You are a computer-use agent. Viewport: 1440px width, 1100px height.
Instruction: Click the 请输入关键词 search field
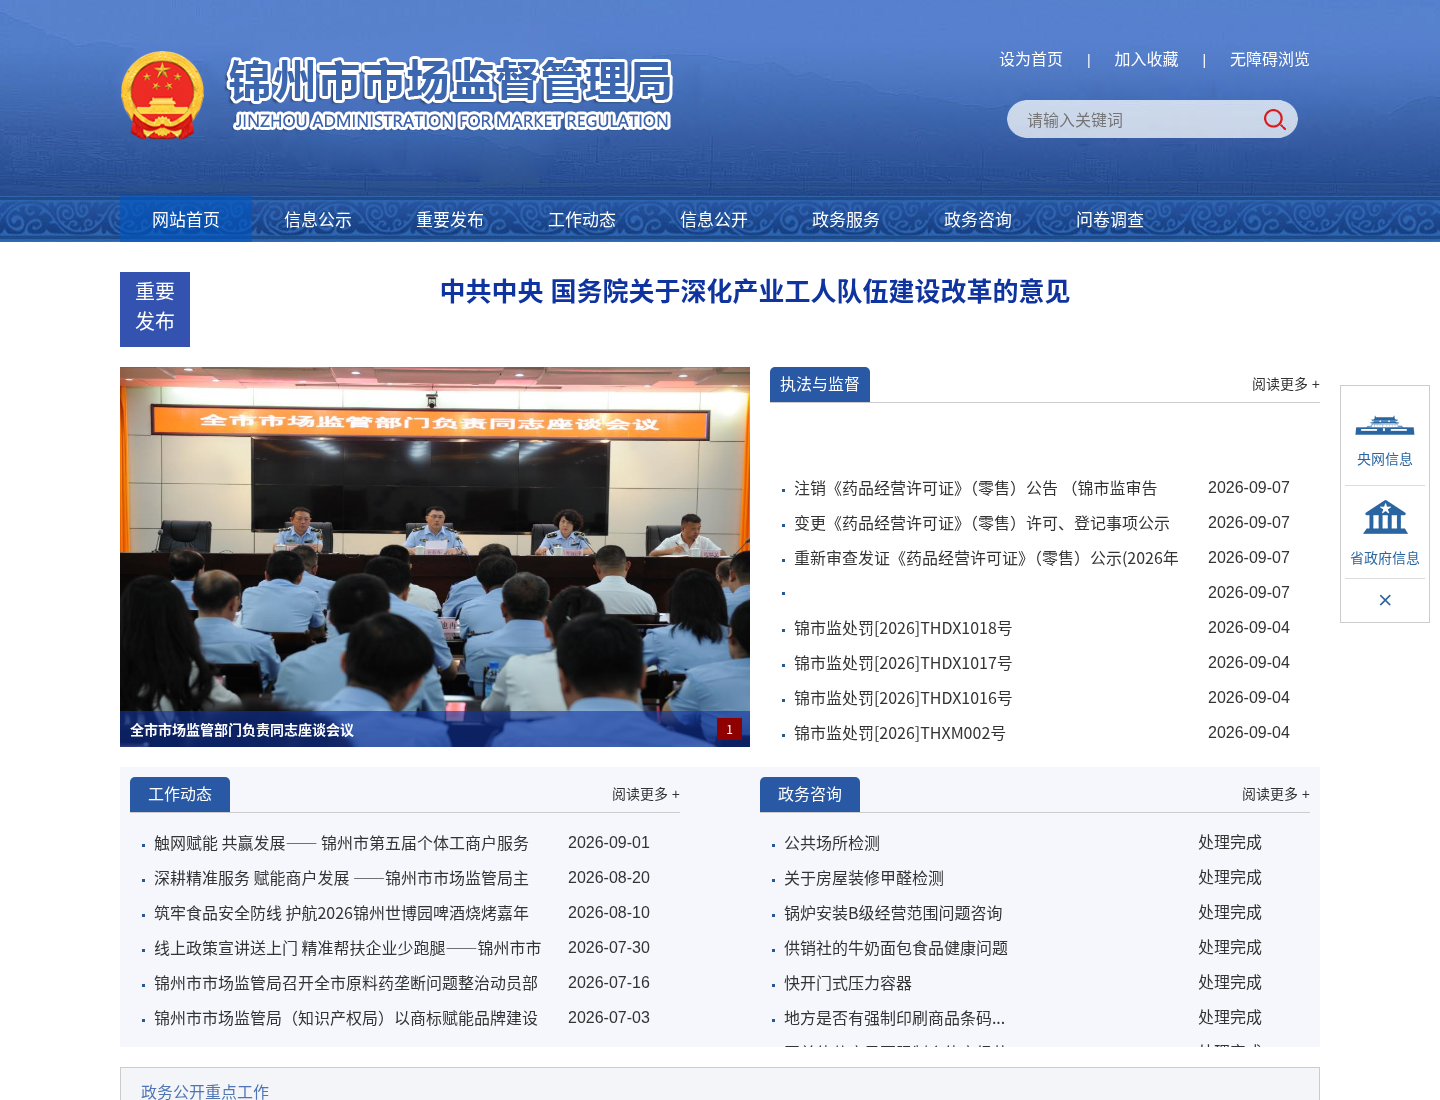[x=1135, y=120]
